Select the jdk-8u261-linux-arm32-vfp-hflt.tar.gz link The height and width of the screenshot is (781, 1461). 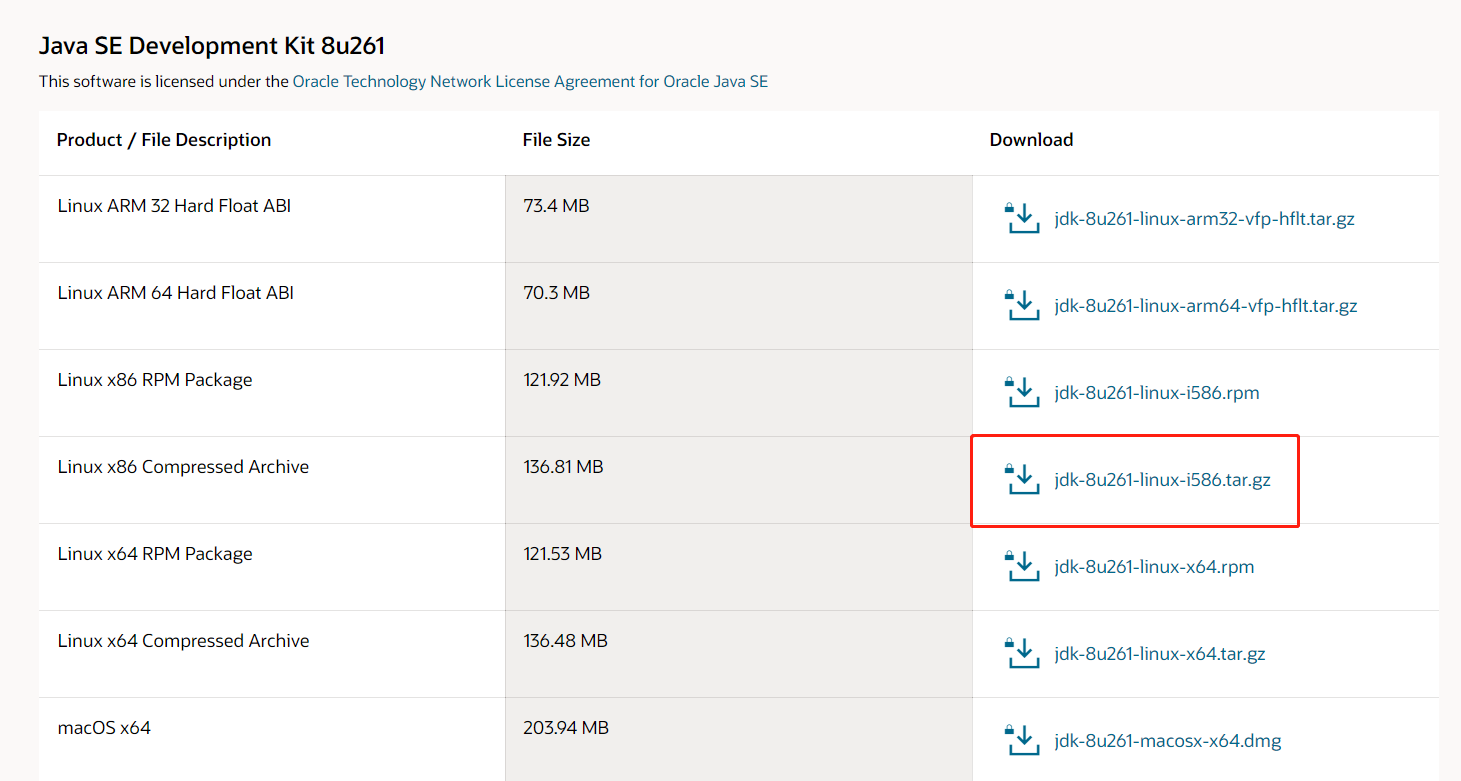[1205, 218]
